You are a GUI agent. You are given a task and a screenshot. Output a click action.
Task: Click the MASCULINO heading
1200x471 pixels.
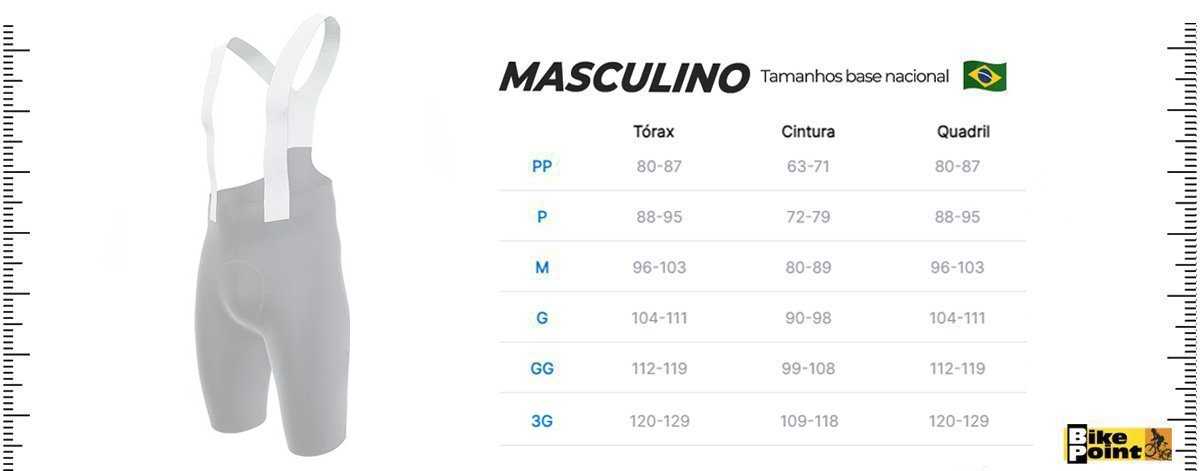624,77
